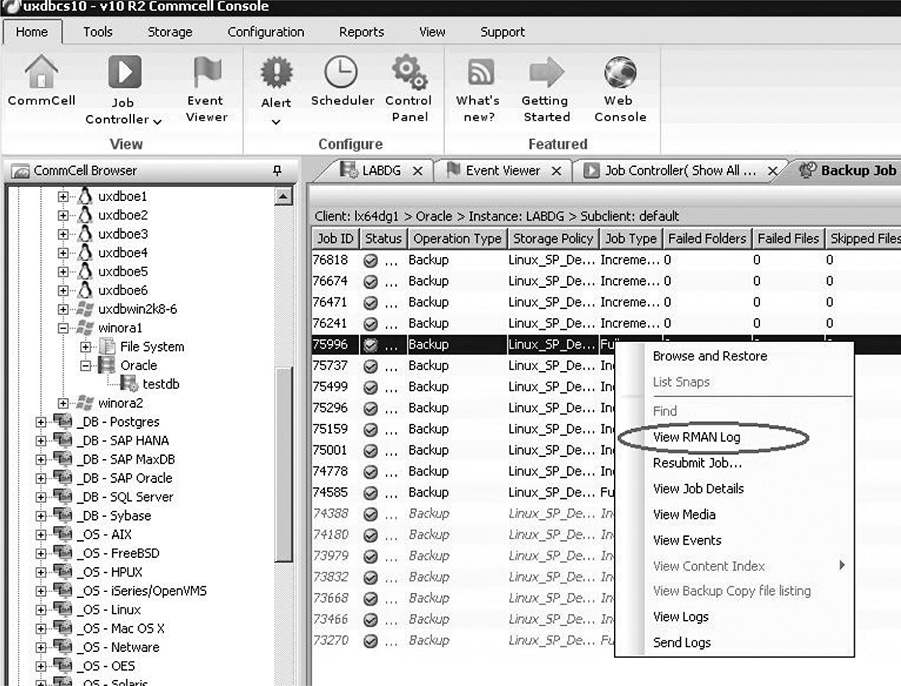Click the Alert ribbon icon

[x=276, y=72]
